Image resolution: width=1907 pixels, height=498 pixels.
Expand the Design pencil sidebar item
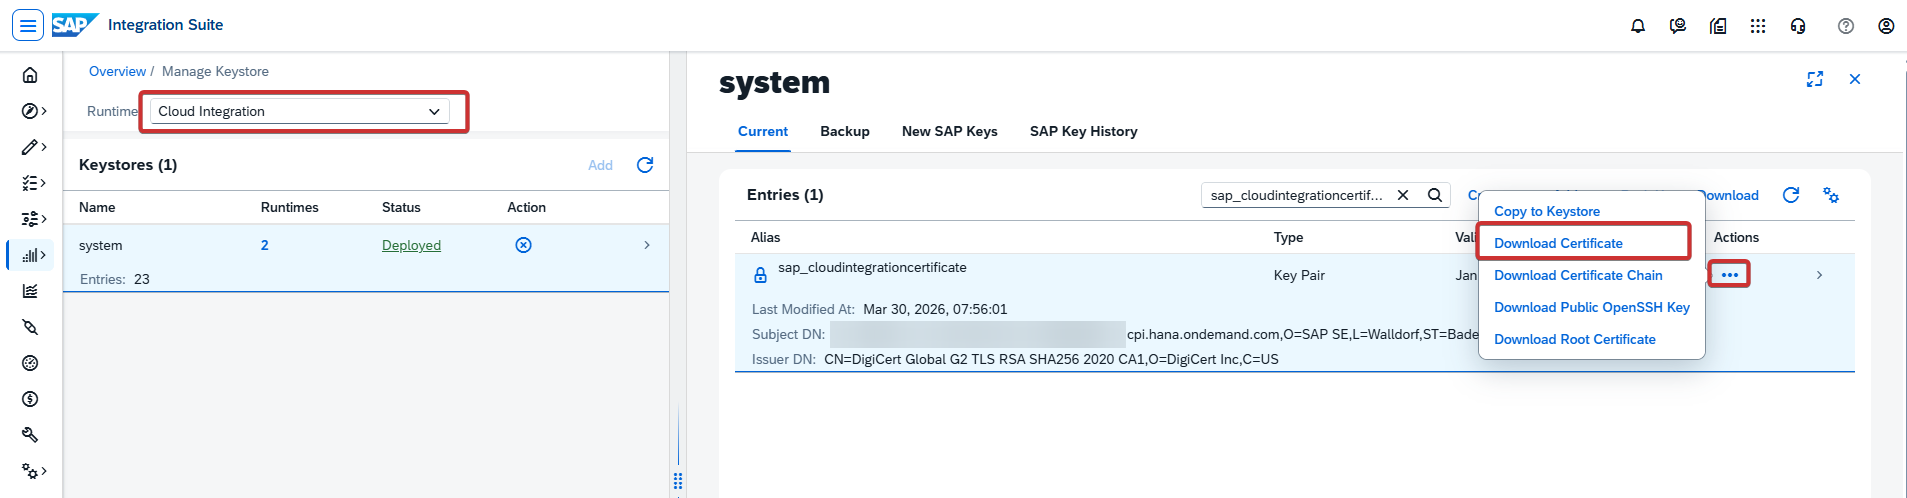coord(33,147)
